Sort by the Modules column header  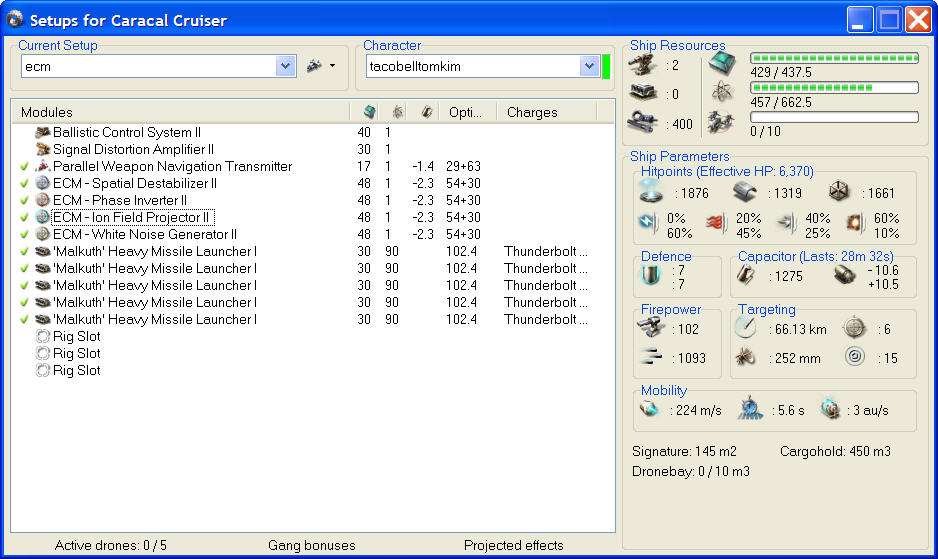[x=181, y=112]
